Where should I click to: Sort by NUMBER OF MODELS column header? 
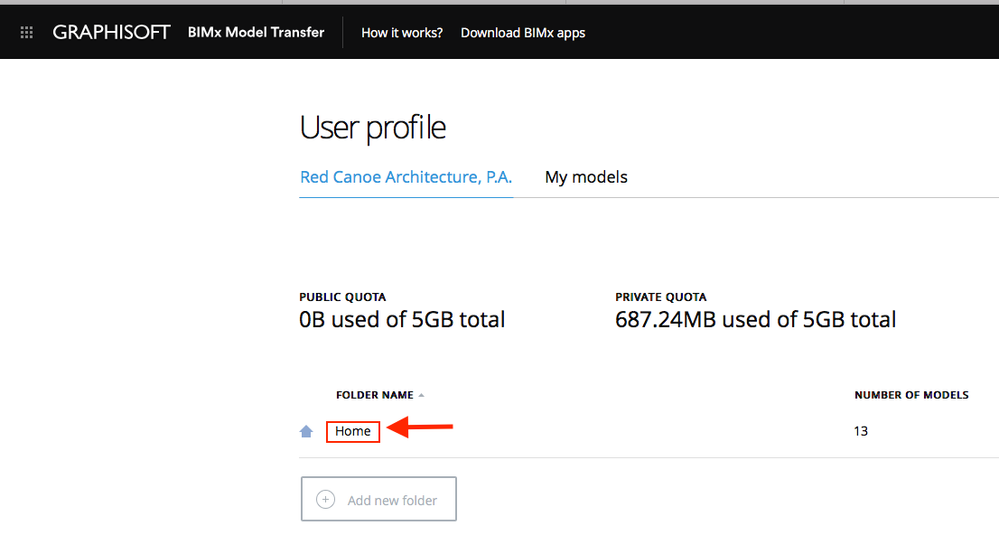tap(911, 395)
